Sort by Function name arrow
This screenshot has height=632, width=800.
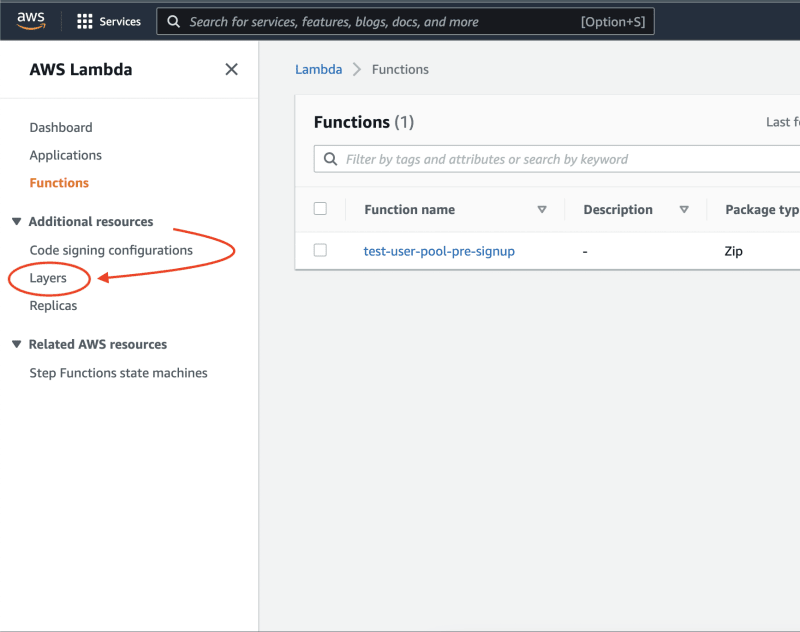pyautogui.click(x=542, y=210)
